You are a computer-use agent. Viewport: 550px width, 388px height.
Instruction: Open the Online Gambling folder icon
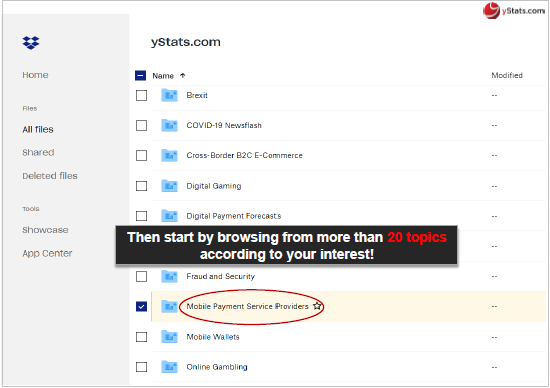169,367
